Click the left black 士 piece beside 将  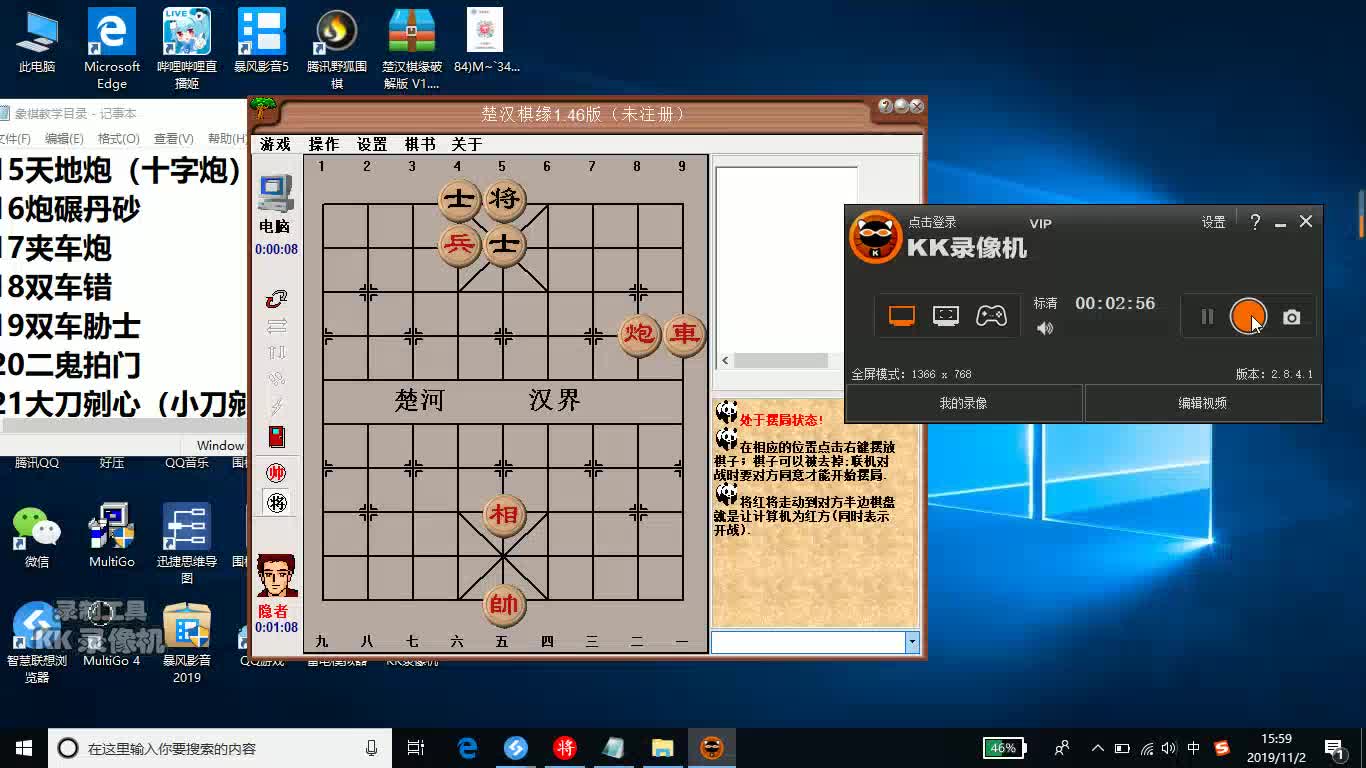point(459,200)
